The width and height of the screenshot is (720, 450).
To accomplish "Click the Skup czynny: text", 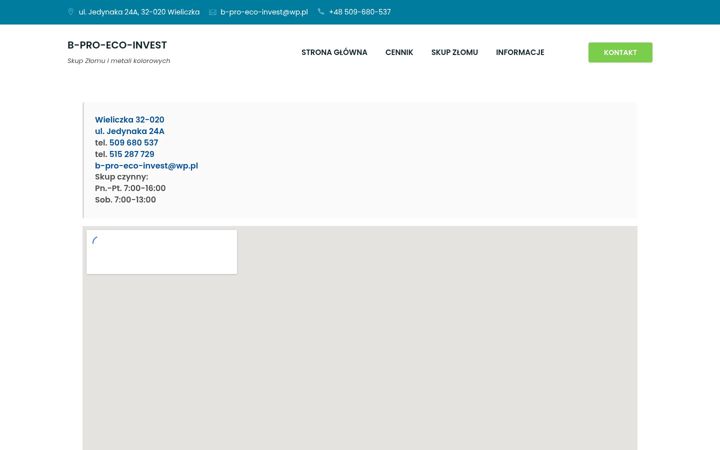I will [x=122, y=177].
